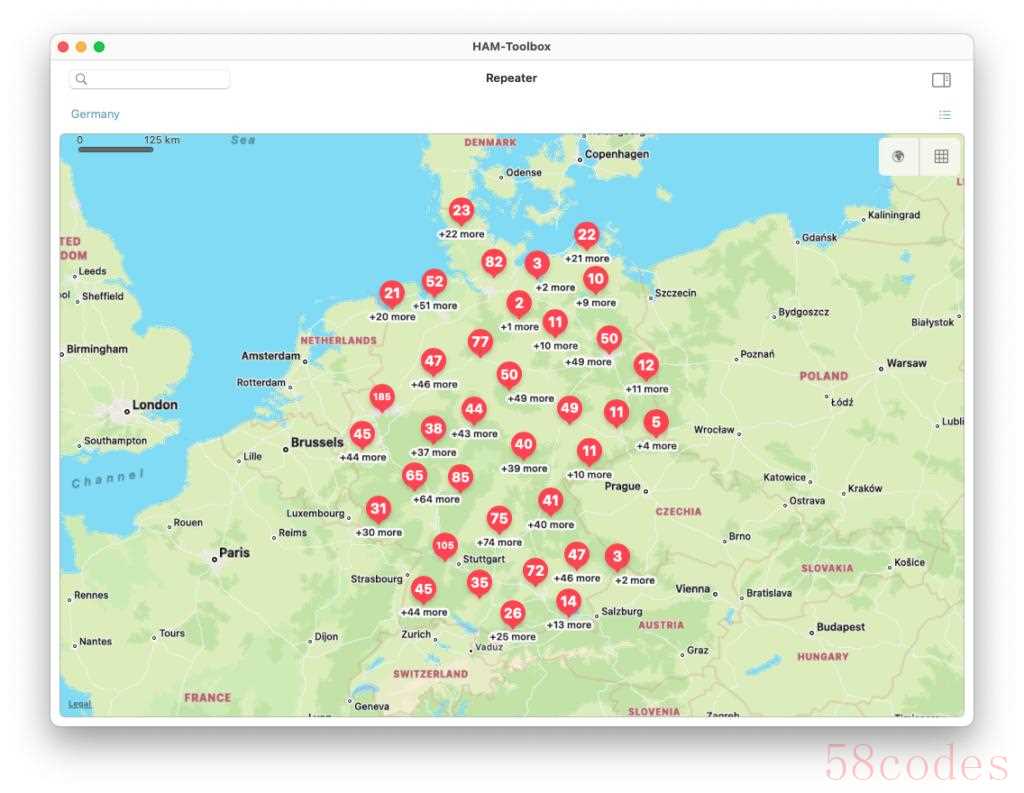1024x793 pixels.
Task: Click the Paris city label
Action: coord(234,553)
